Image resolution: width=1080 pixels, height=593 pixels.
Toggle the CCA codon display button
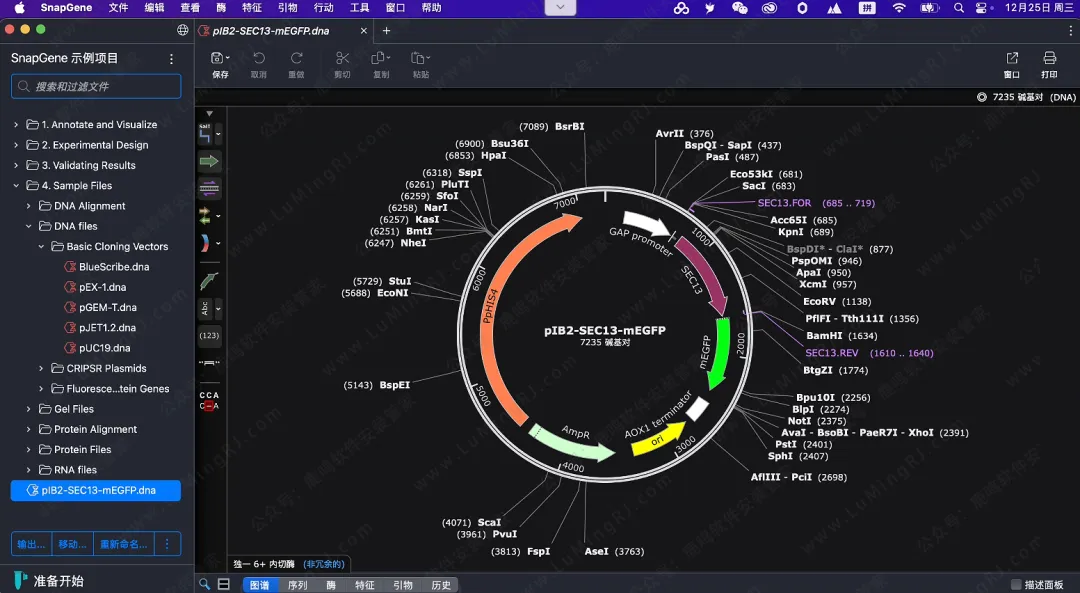tap(209, 401)
